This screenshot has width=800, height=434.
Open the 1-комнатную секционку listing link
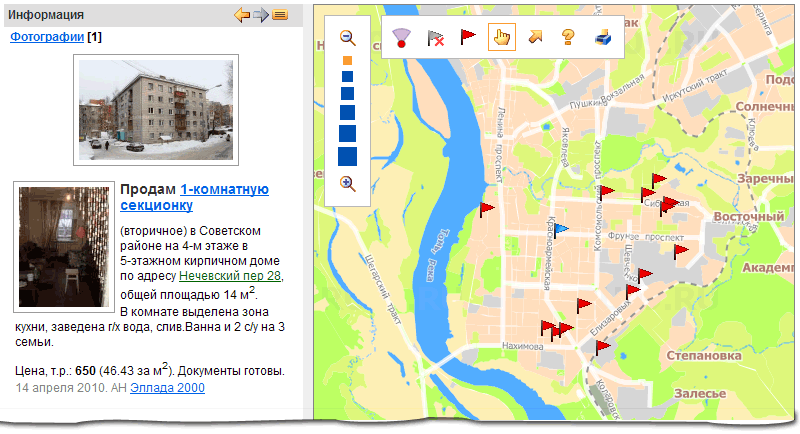(x=194, y=197)
